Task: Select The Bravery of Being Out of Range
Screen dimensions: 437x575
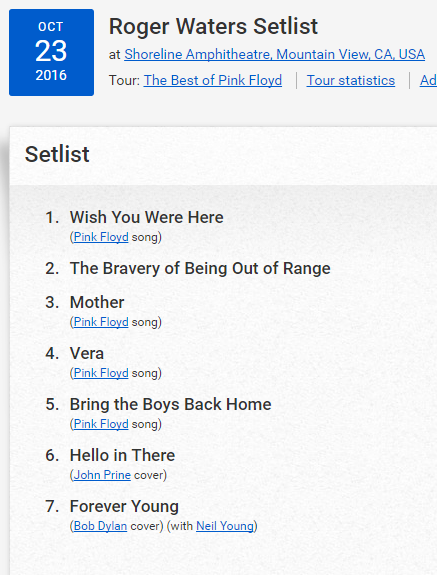Action: [x=200, y=268]
